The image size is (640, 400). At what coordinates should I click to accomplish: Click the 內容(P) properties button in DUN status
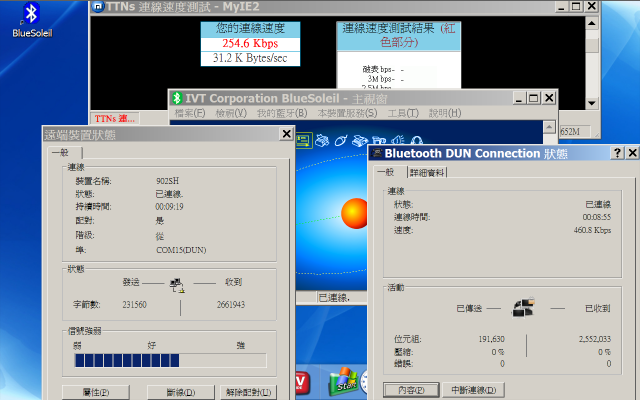411,390
